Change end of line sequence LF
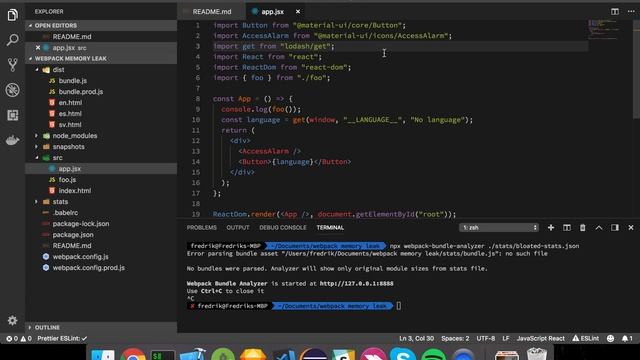 click(506, 338)
